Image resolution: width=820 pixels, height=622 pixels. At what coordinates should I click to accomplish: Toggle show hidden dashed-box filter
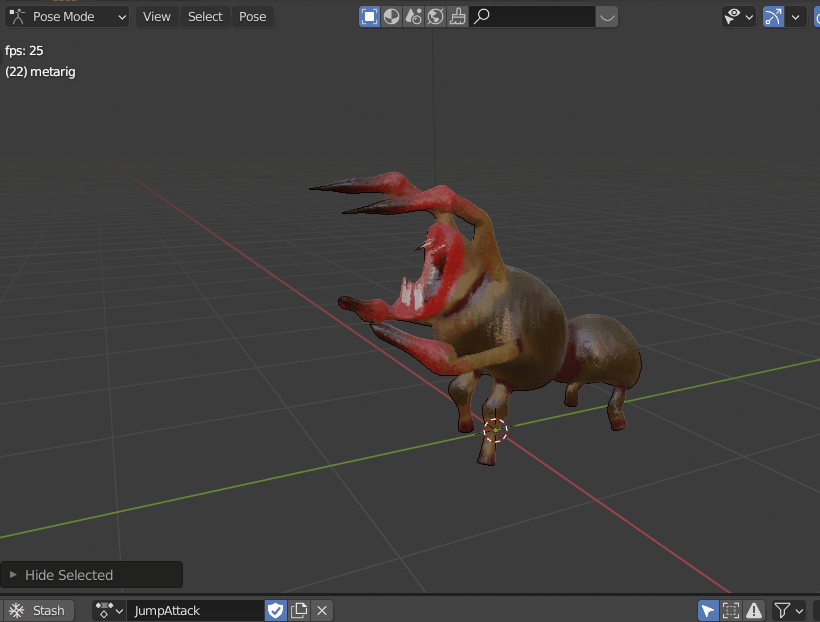point(731,610)
